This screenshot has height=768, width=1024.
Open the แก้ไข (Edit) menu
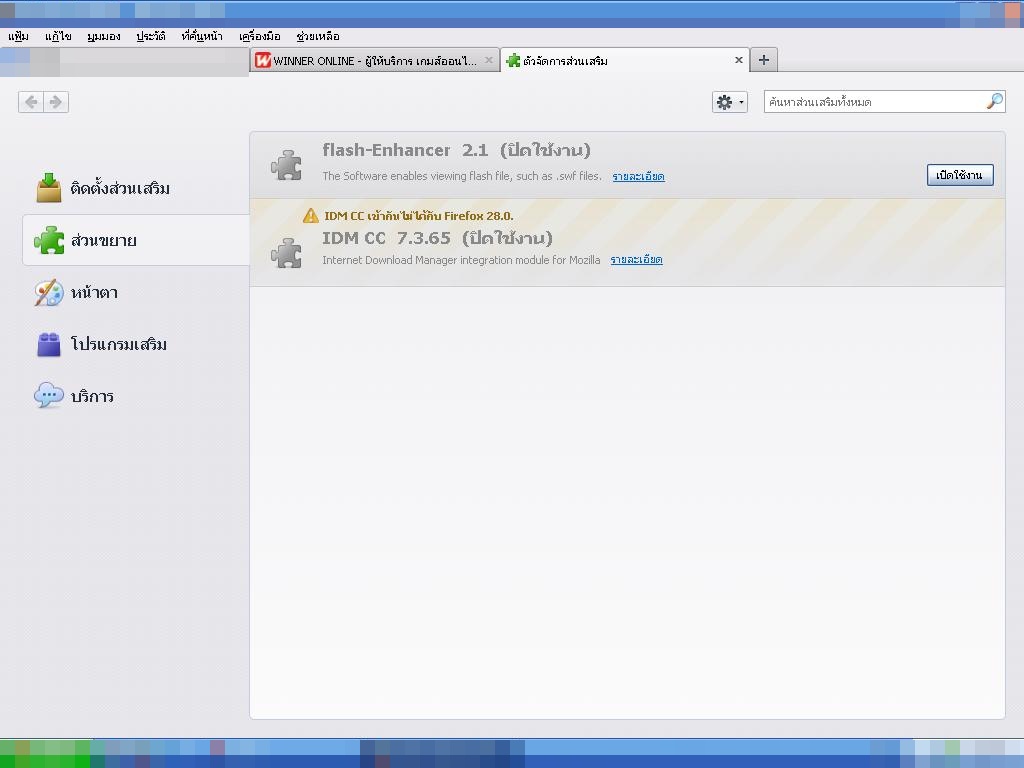(x=58, y=36)
